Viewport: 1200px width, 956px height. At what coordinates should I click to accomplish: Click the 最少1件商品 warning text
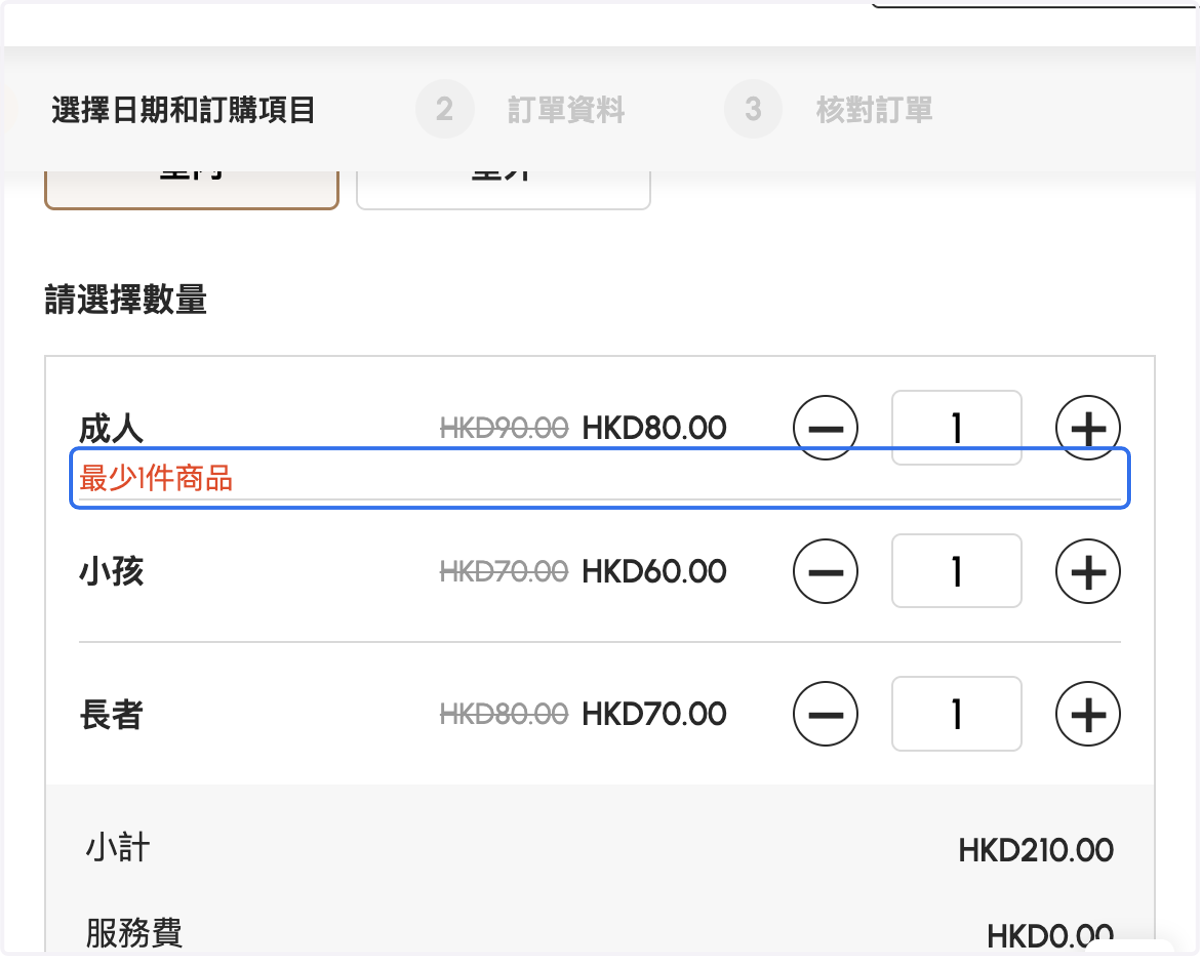(x=156, y=479)
